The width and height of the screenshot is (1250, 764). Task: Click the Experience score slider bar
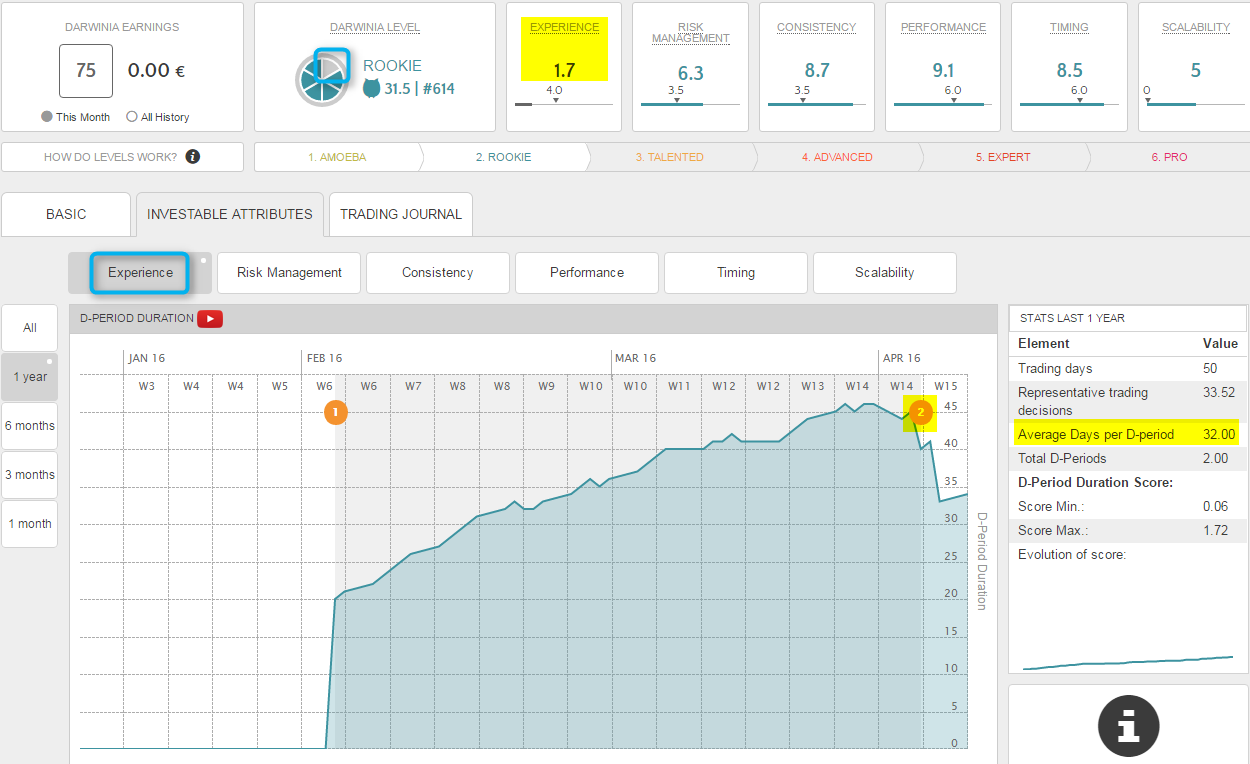coord(564,104)
